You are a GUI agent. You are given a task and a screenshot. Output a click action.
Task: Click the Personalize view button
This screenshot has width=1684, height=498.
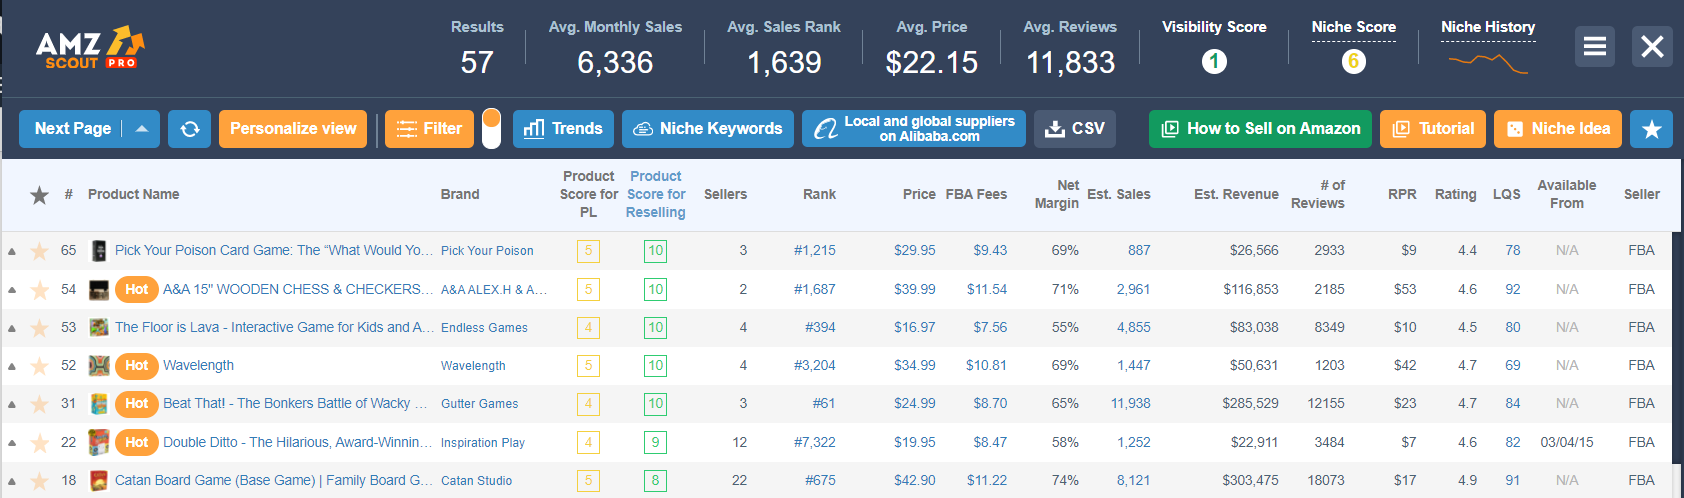(293, 129)
